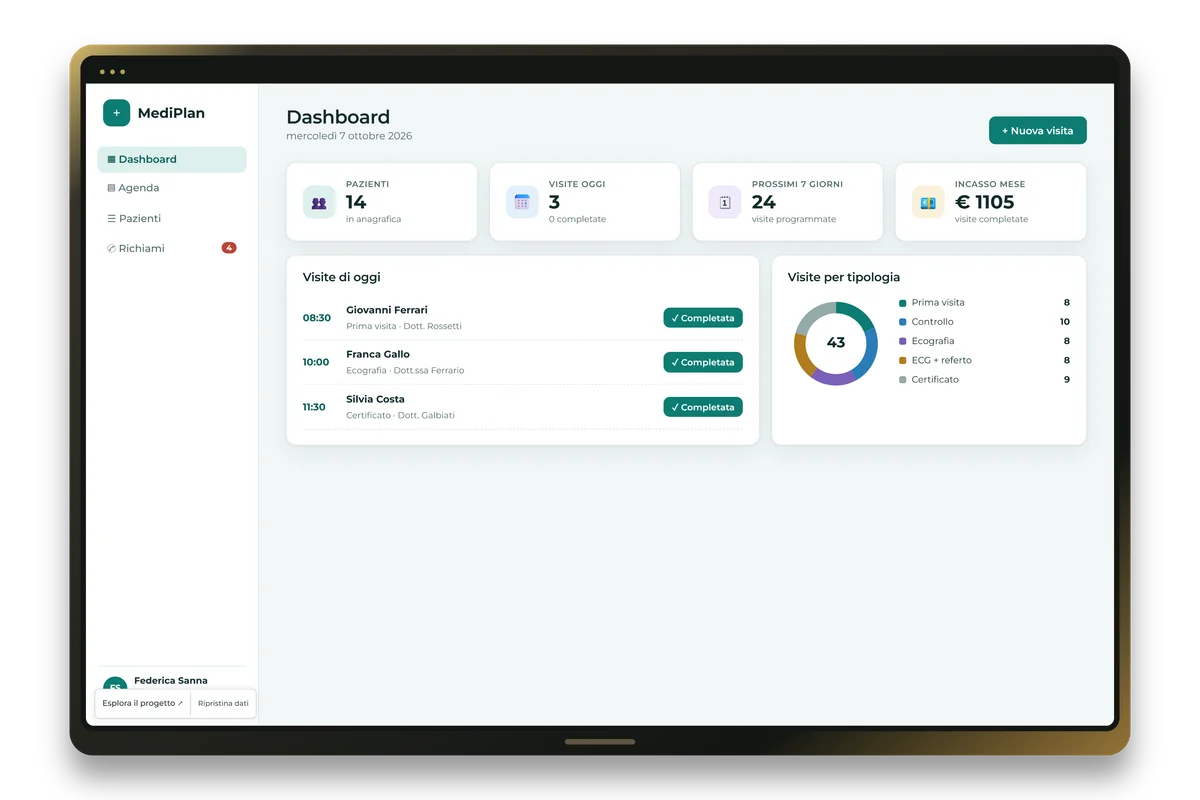Click the user name Federica Sanna

171,681
